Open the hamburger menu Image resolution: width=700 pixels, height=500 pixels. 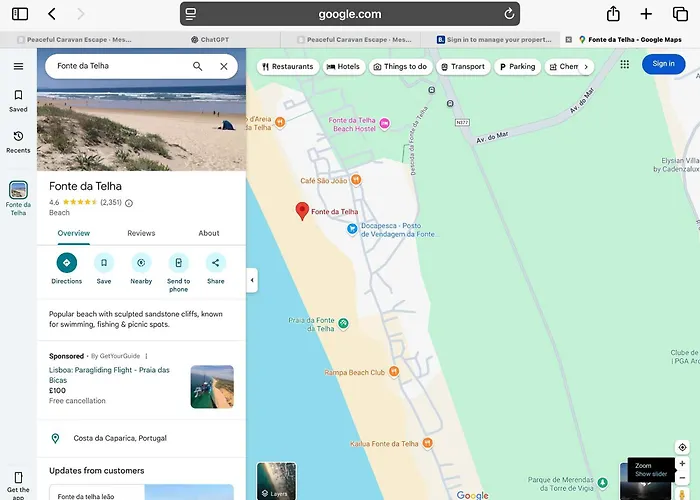click(18, 66)
